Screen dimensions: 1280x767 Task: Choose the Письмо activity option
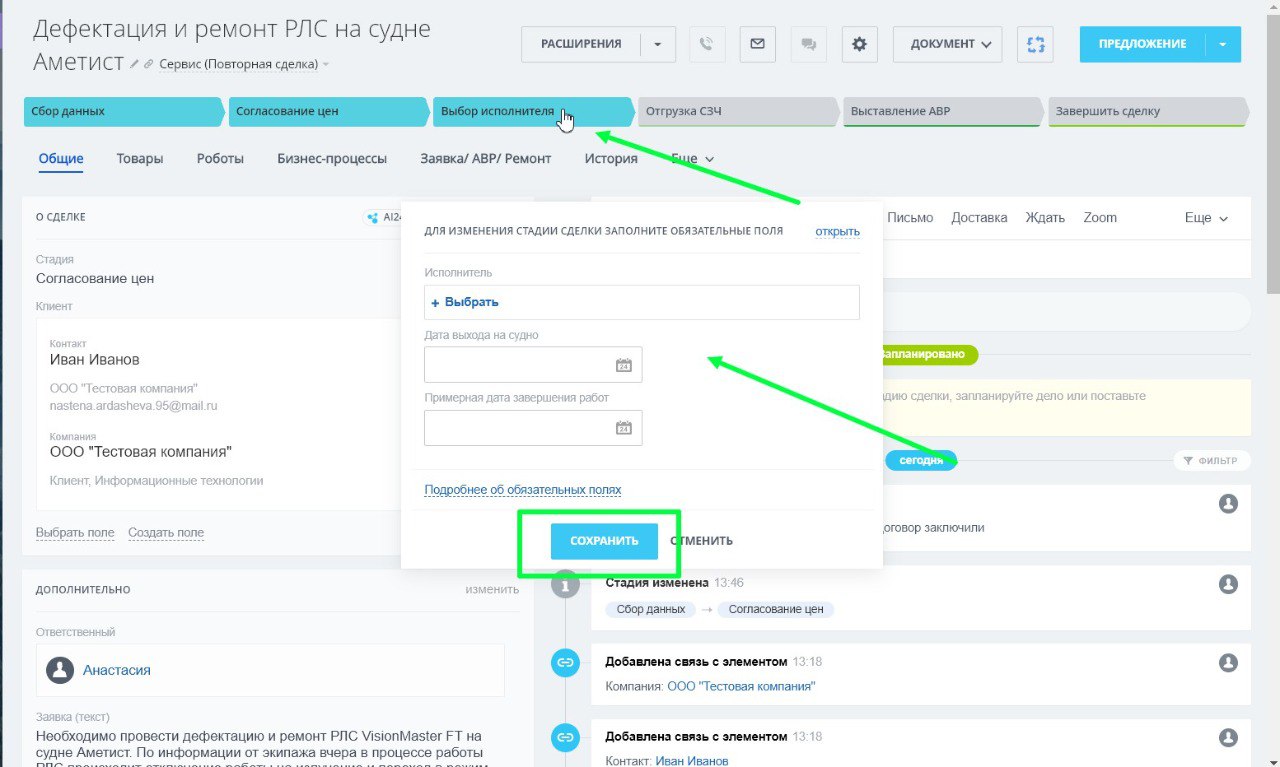tap(910, 218)
